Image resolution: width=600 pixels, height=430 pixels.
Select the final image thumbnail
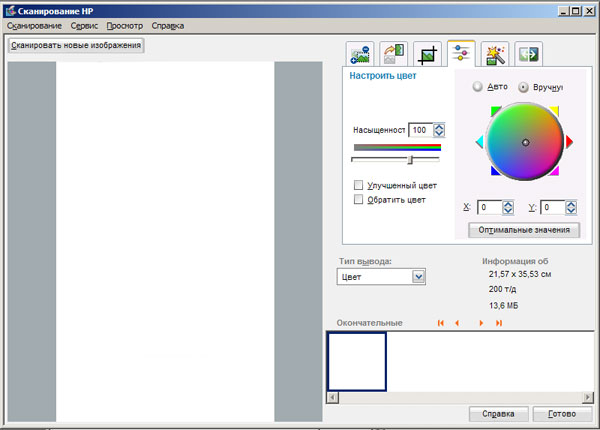click(357, 362)
